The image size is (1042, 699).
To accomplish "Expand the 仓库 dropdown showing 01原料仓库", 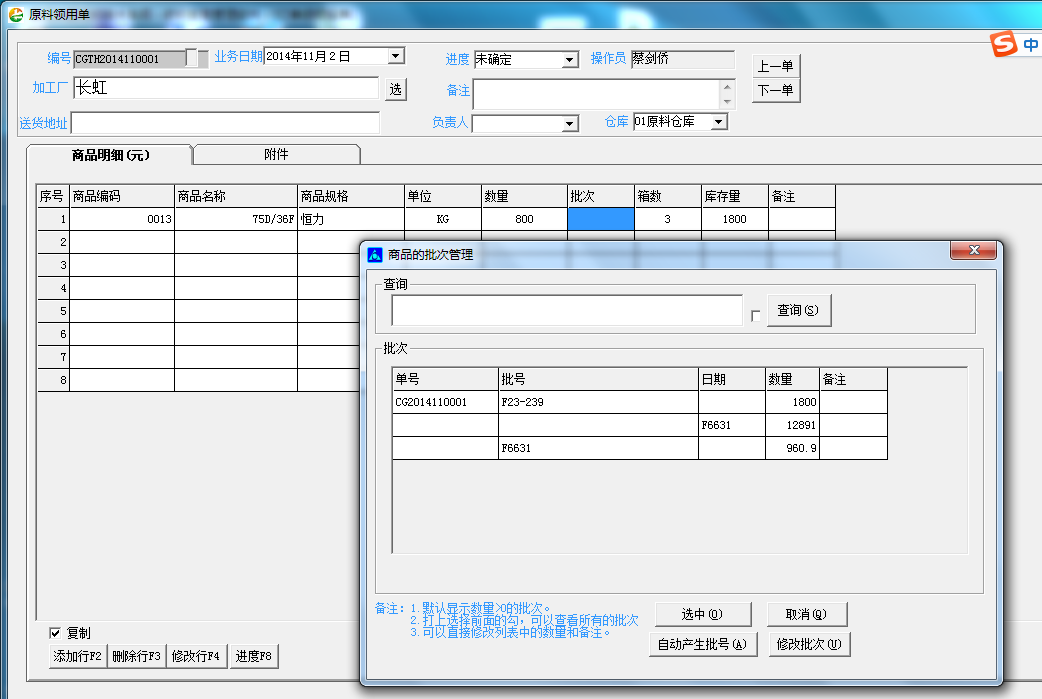I will [x=718, y=122].
